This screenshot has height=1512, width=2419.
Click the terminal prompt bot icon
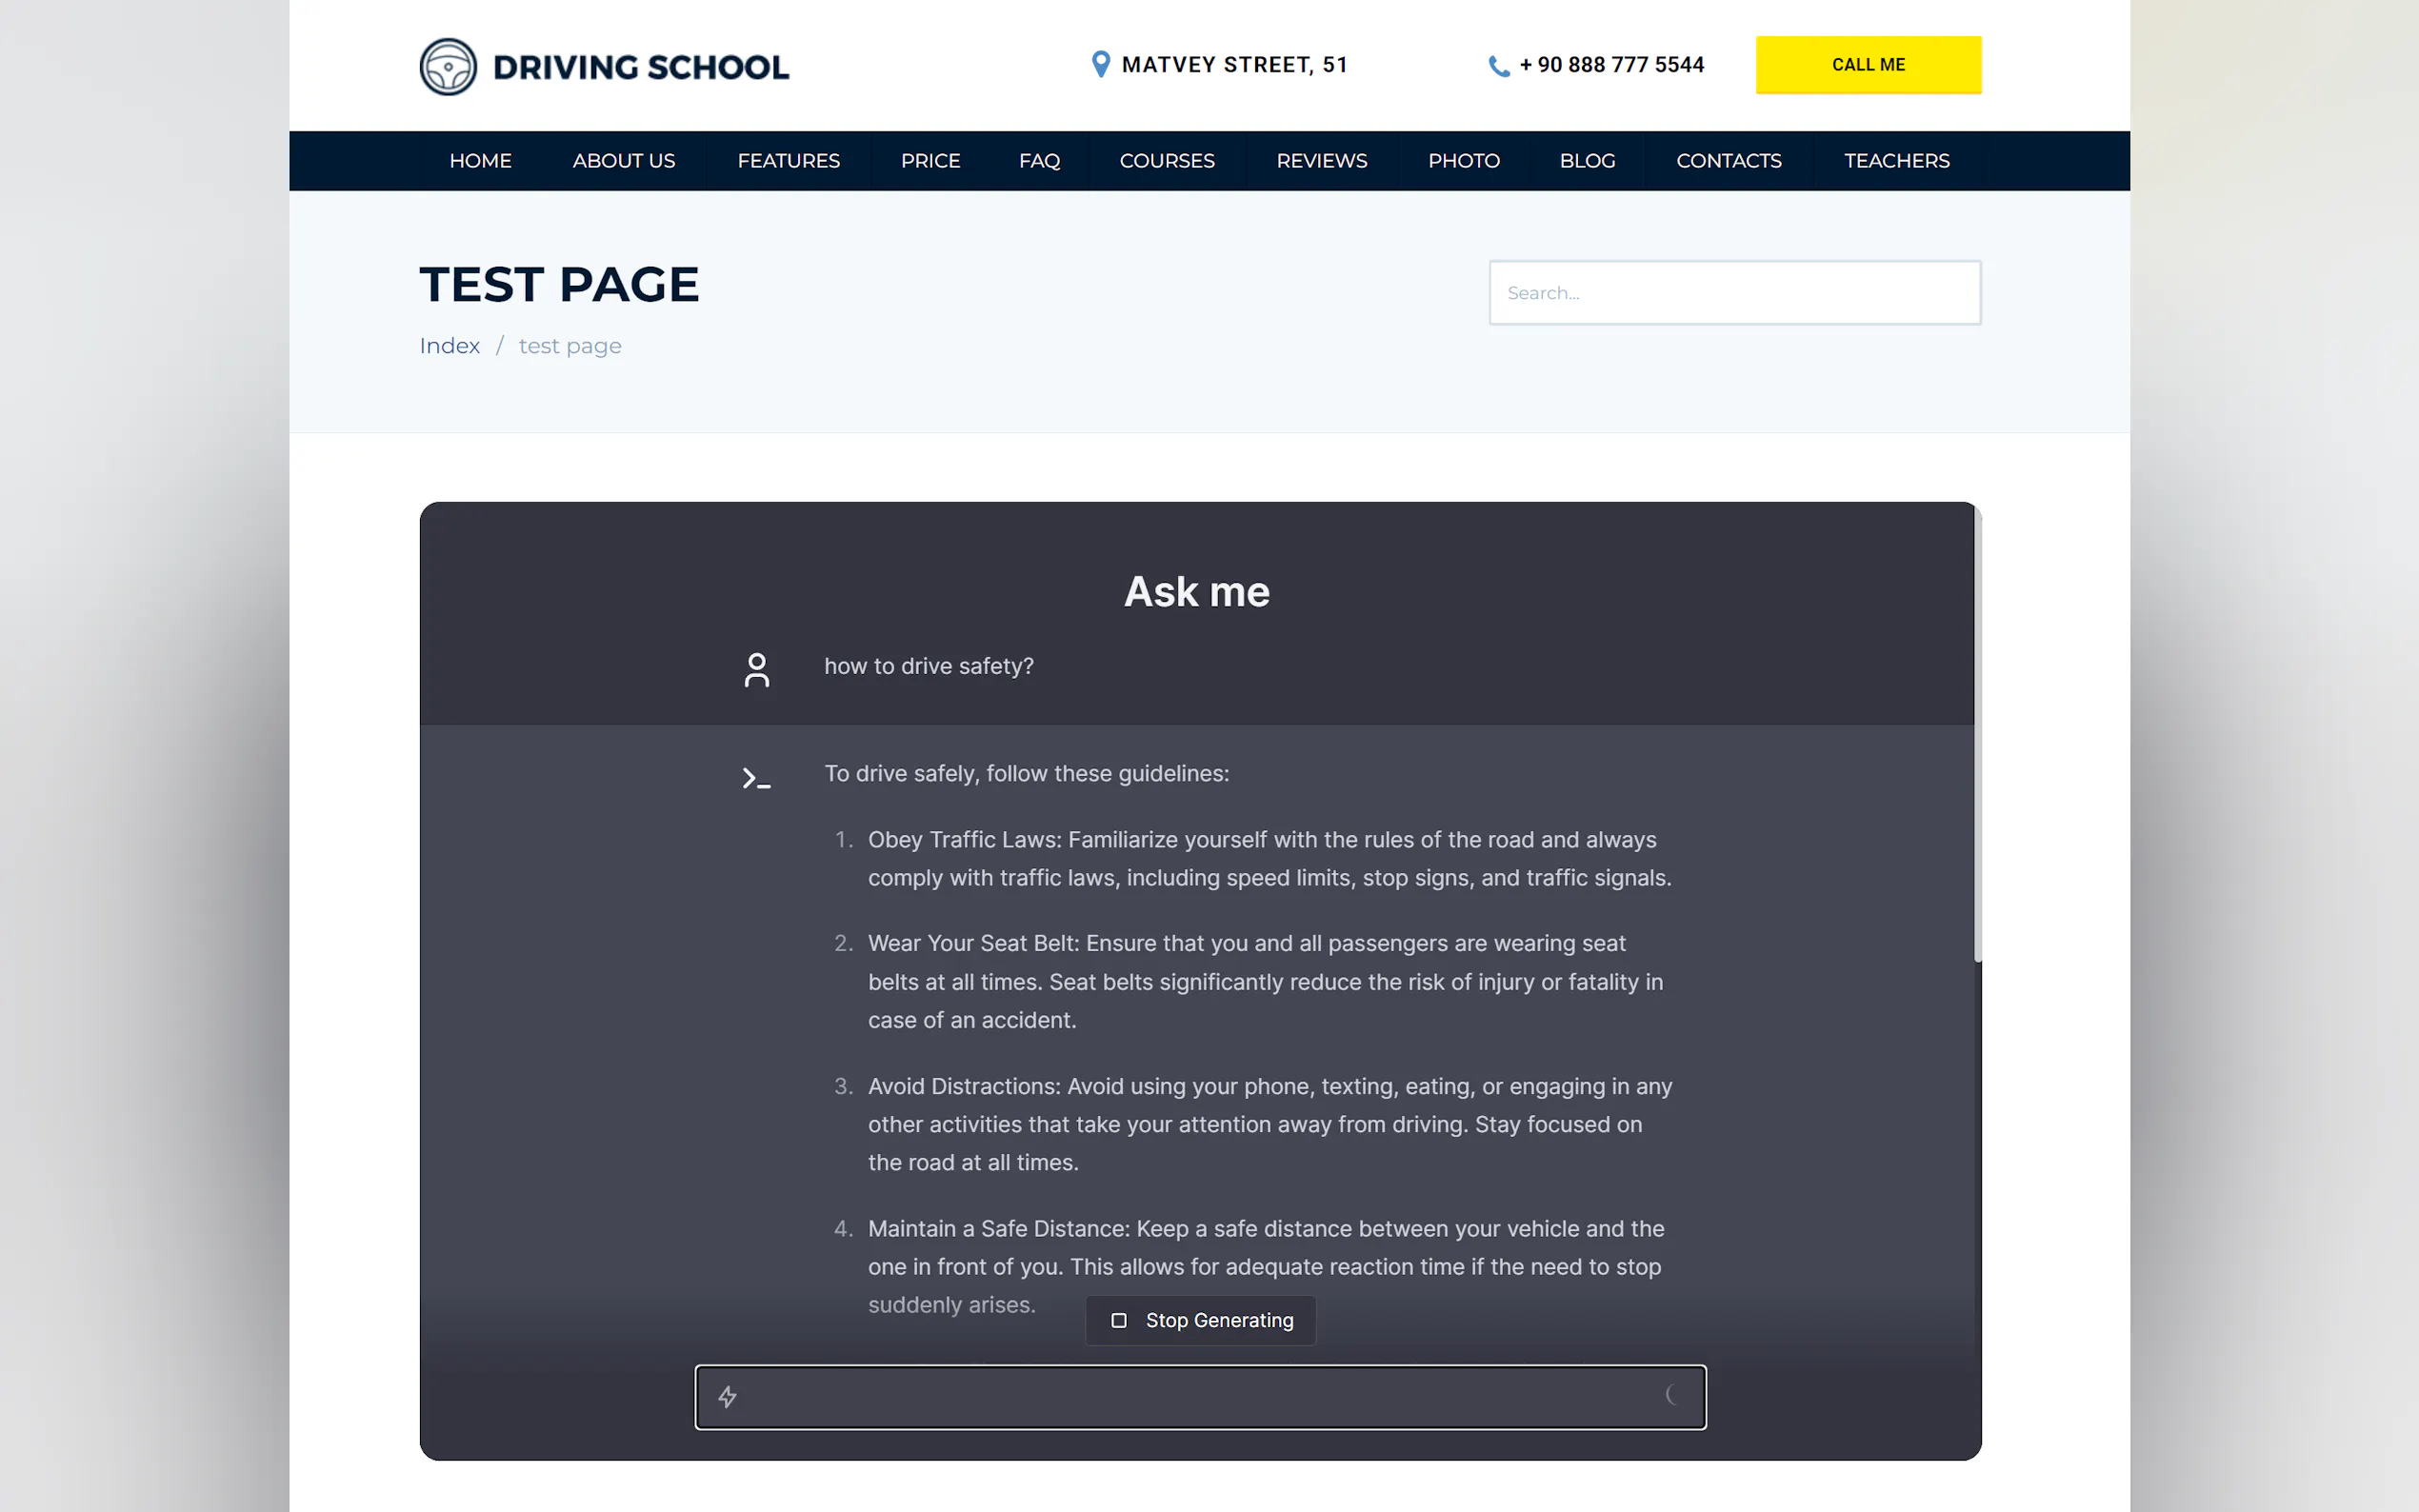(756, 778)
